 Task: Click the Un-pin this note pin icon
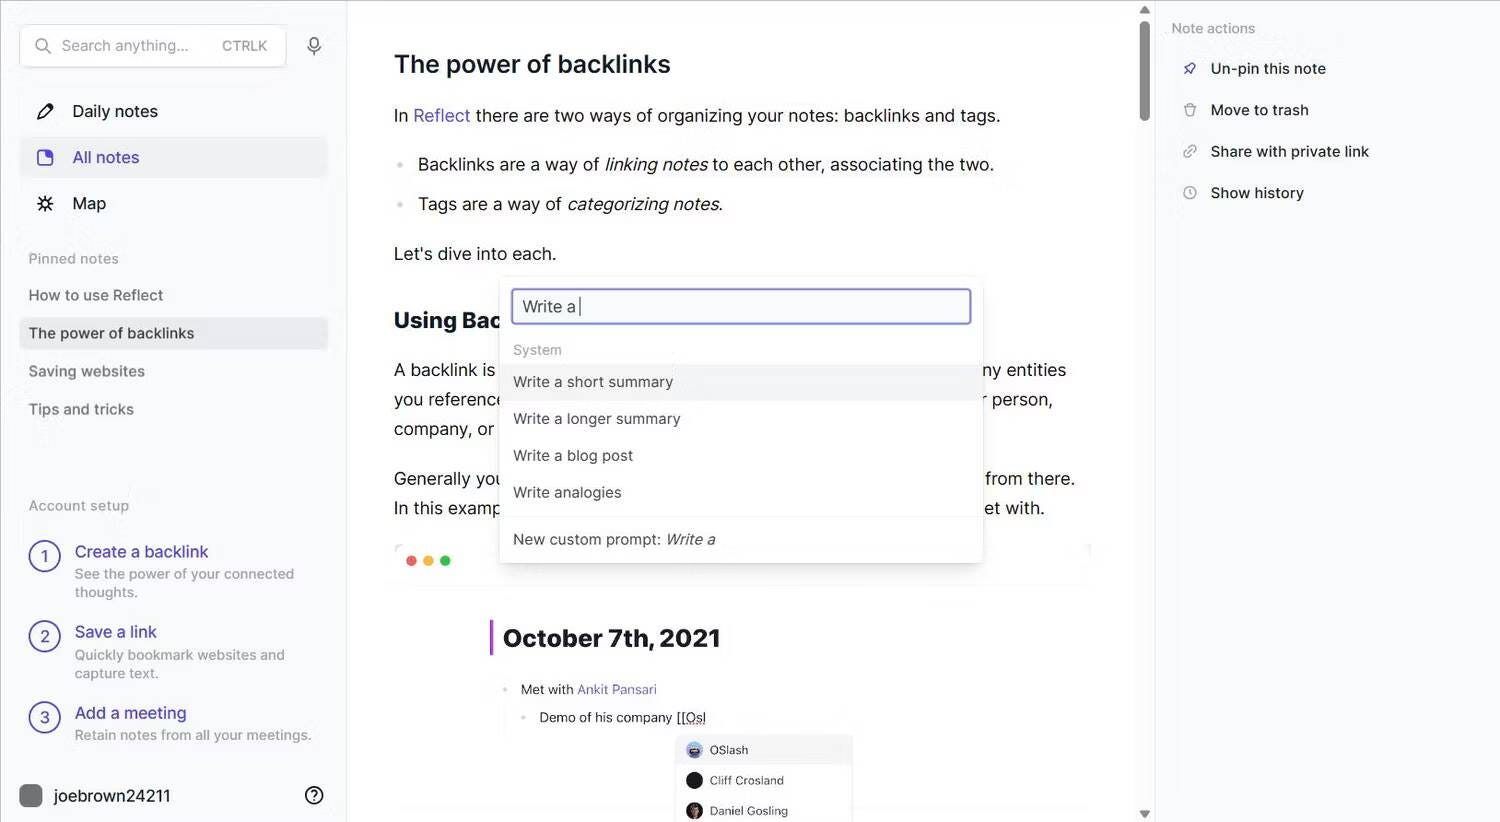1190,69
